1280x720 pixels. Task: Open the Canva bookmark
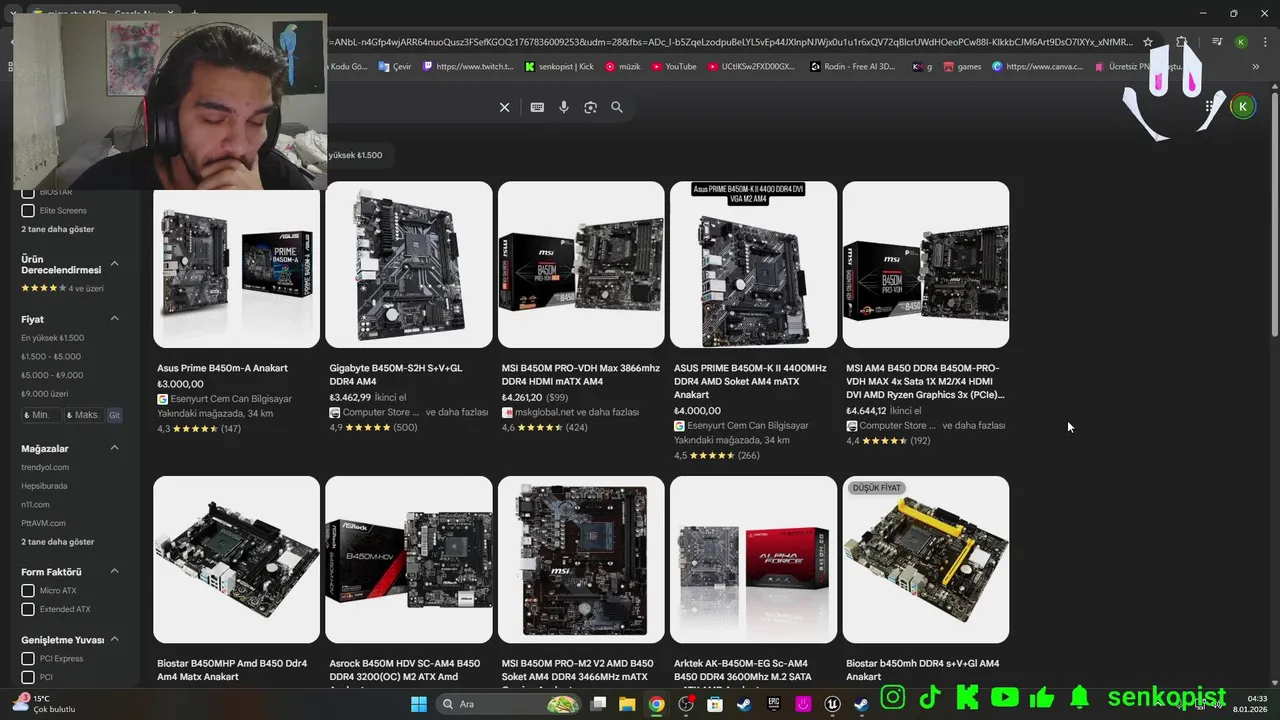pos(1037,67)
